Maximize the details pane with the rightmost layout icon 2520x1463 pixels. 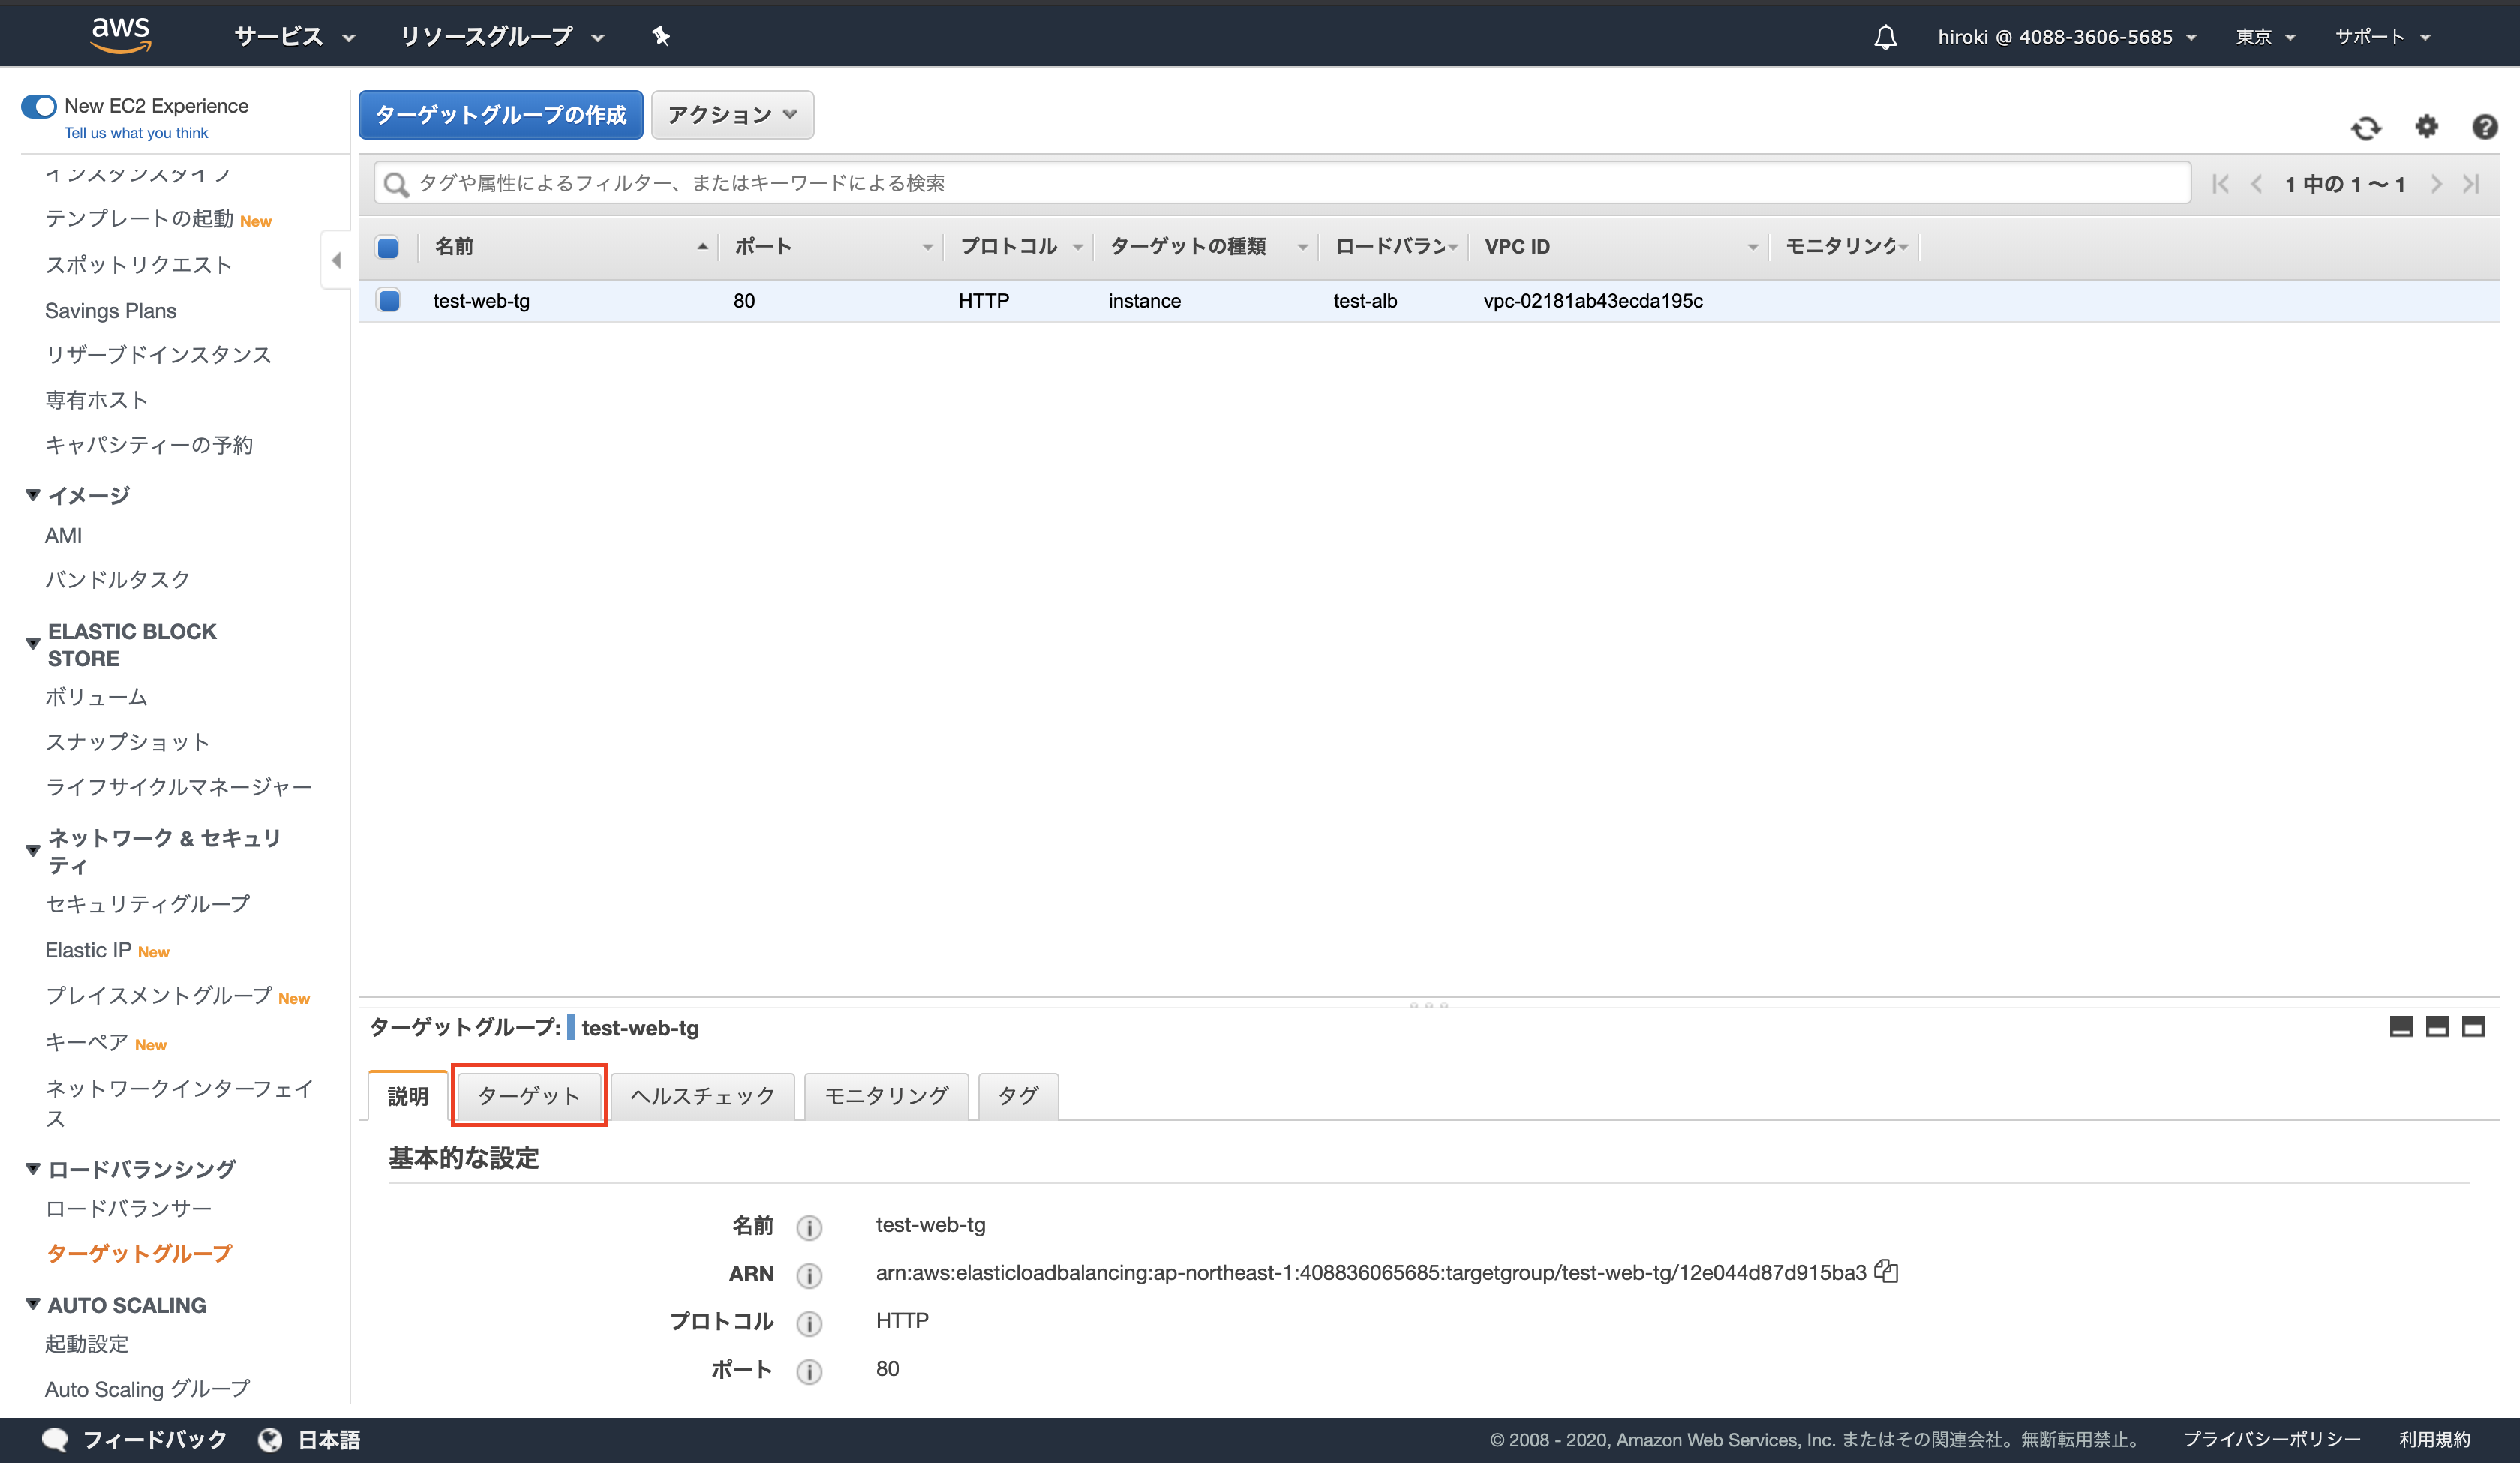point(2473,1027)
